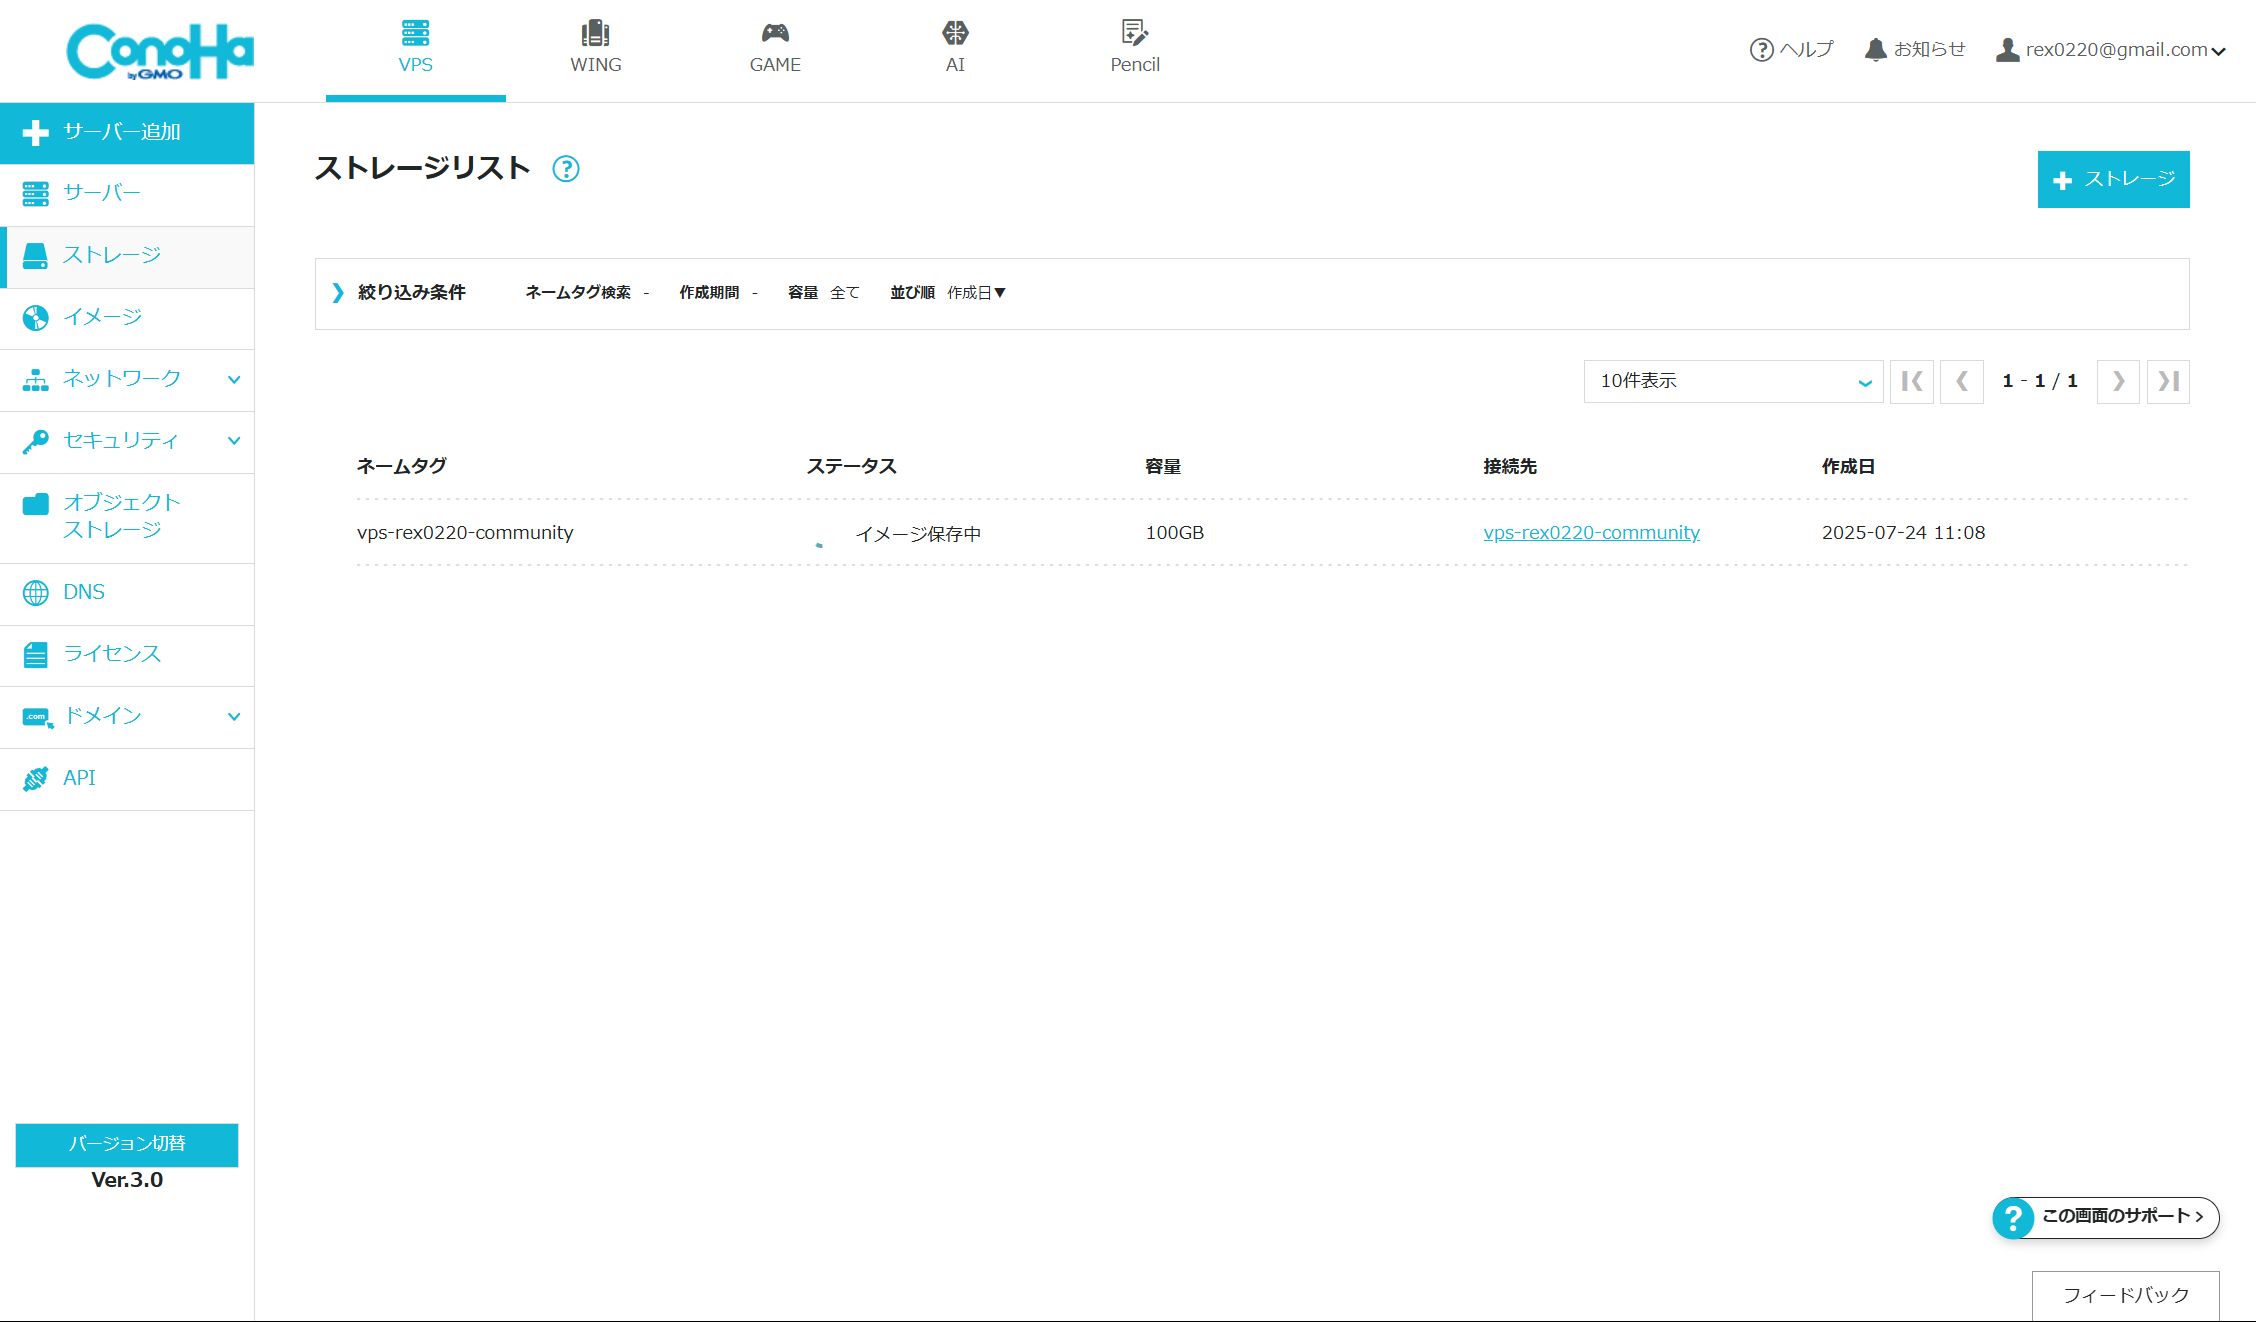Click the ConoHa logo
The image size is (2256, 1322).
click(160, 51)
